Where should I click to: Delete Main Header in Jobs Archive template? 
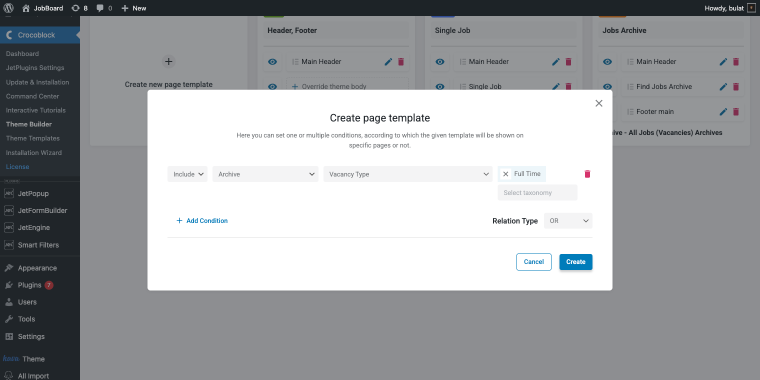pyautogui.click(x=736, y=62)
